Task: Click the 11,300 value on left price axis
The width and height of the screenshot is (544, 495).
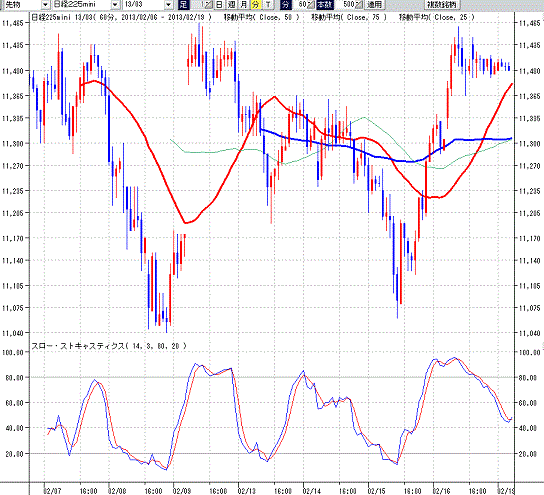Action: click(13, 143)
